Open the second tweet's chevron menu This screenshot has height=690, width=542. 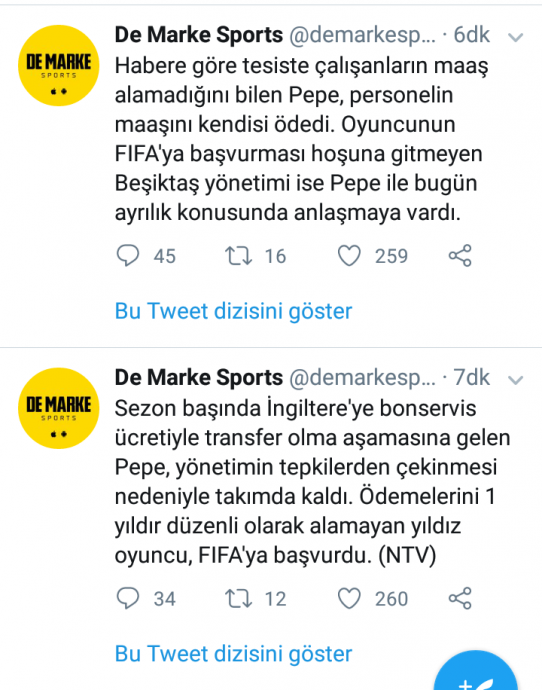pos(516,380)
